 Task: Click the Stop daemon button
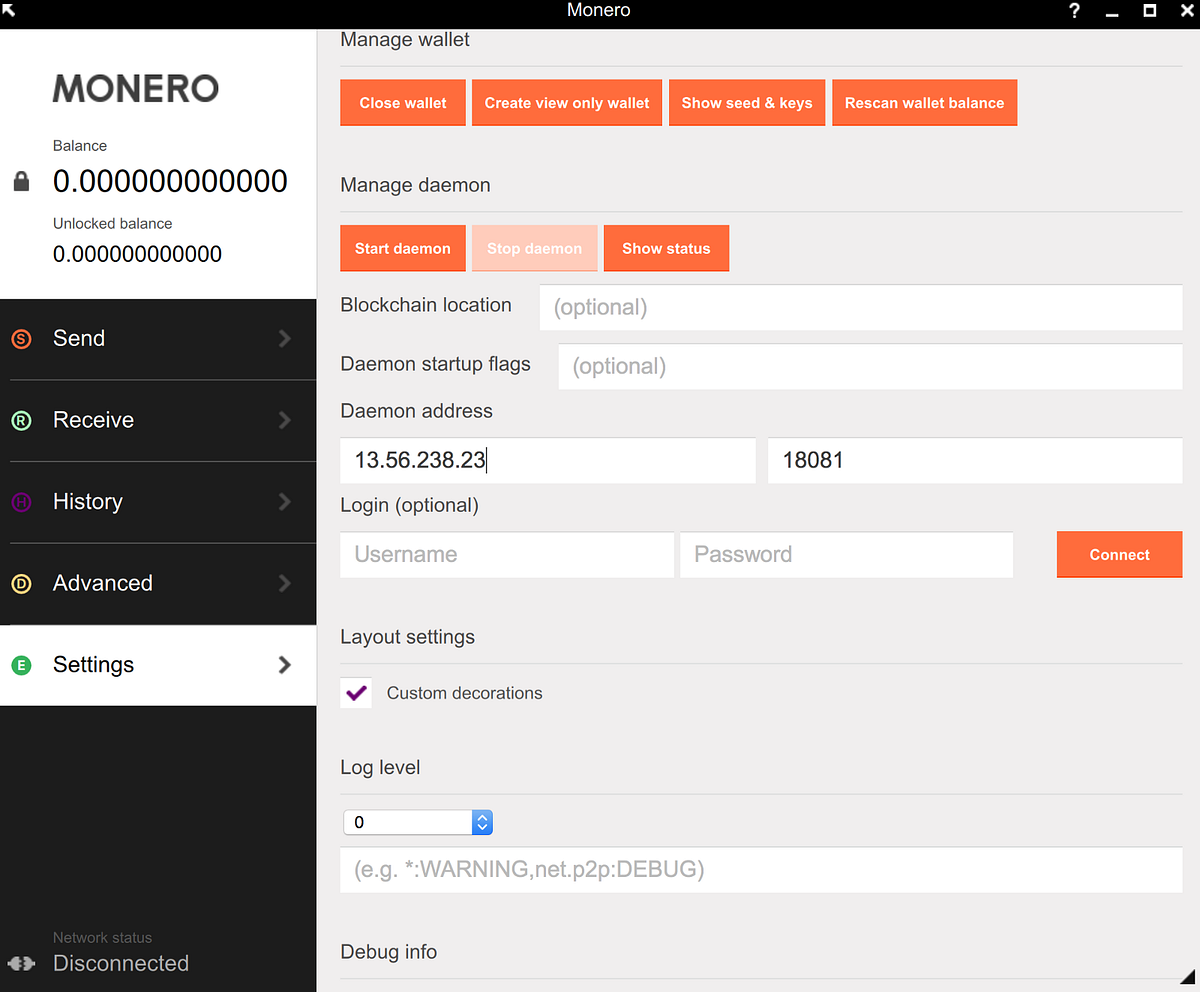[534, 248]
